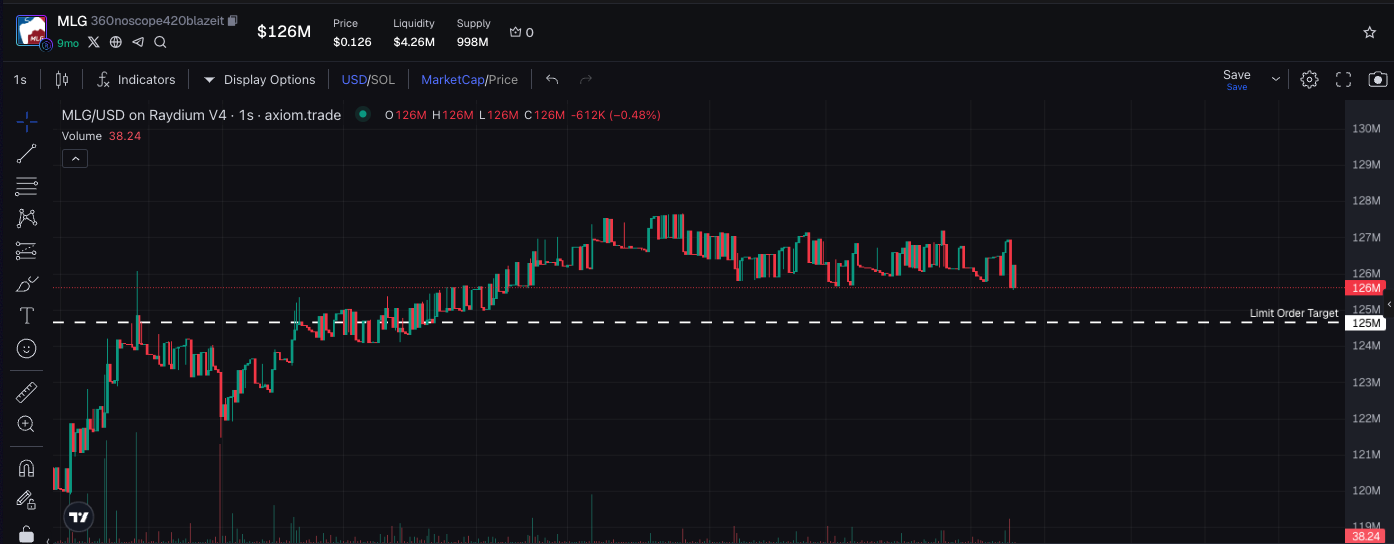This screenshot has height=544, width=1394.
Task: Select the Fibonacci retracement tool
Action: point(27,186)
